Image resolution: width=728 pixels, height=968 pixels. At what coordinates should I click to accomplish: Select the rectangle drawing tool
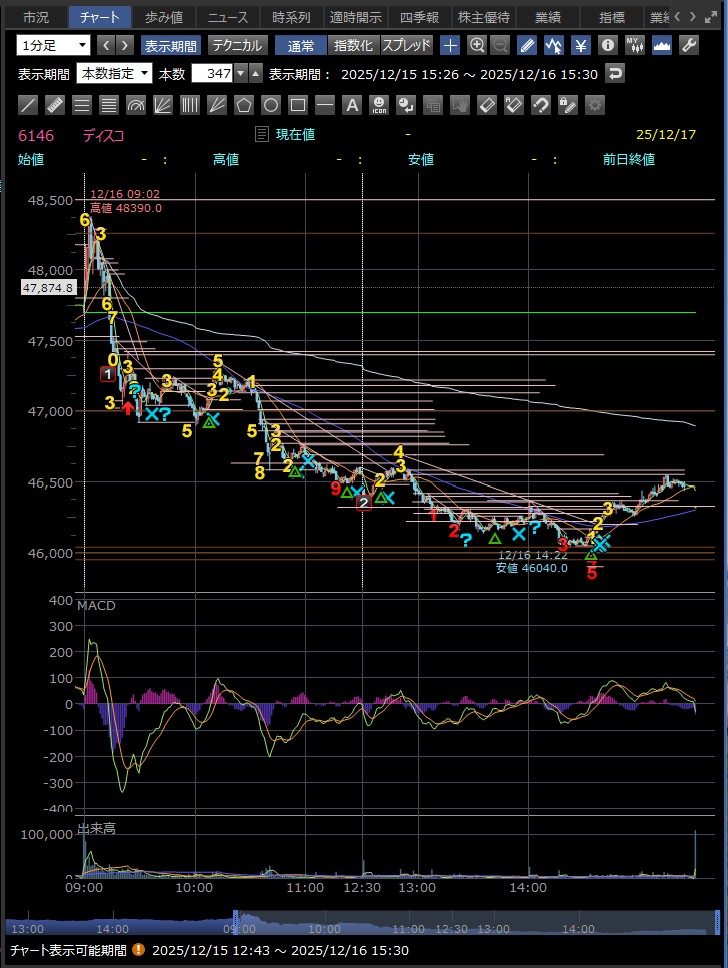298,104
